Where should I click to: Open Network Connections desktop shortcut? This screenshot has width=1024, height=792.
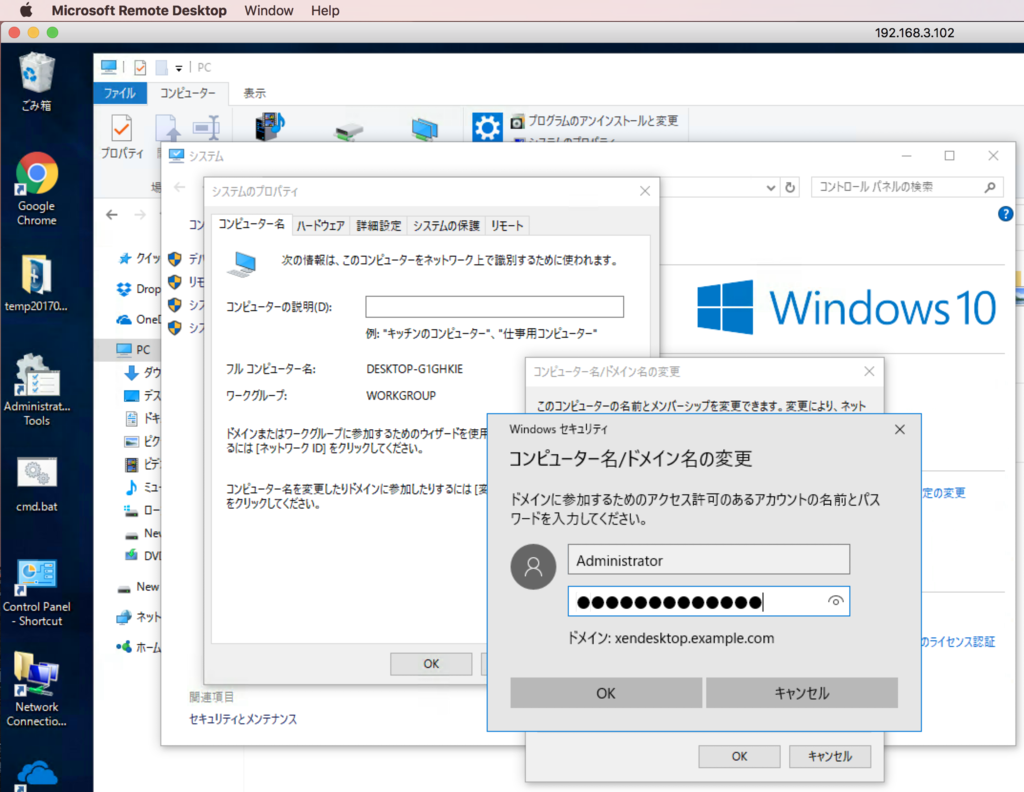click(x=37, y=689)
